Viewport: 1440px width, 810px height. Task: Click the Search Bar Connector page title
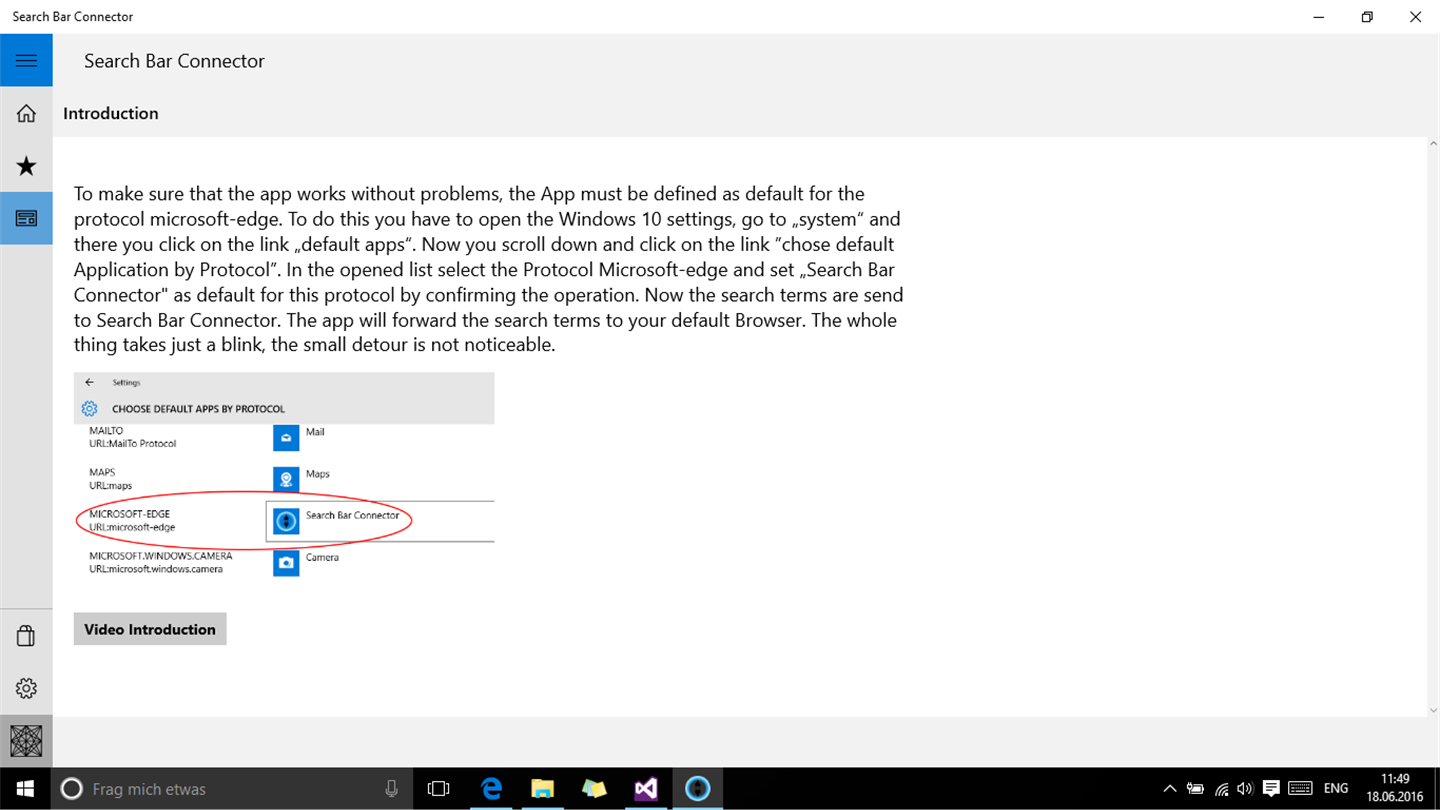point(174,61)
